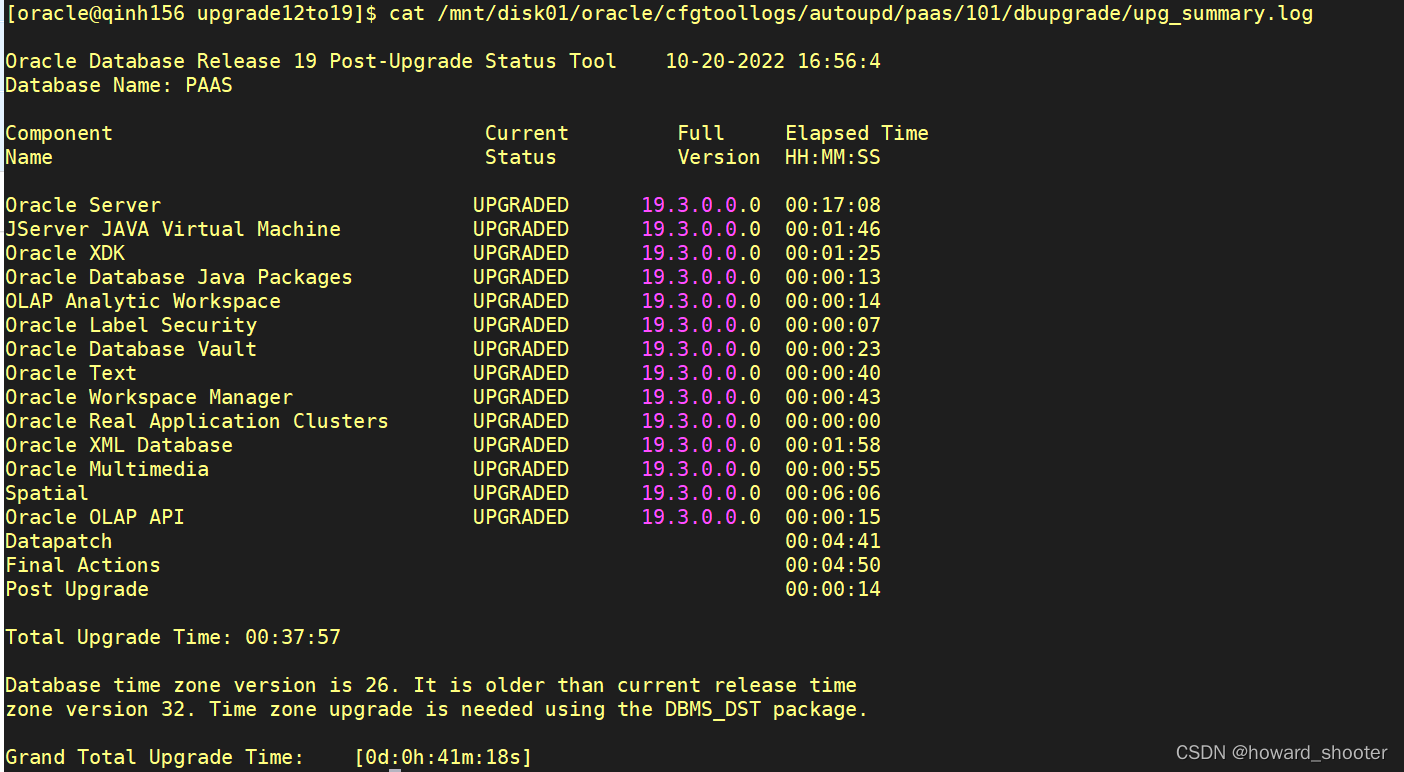The image size is (1404, 772).
Task: Click the JServer JAVA Virtual Machine entry
Action: tap(173, 229)
